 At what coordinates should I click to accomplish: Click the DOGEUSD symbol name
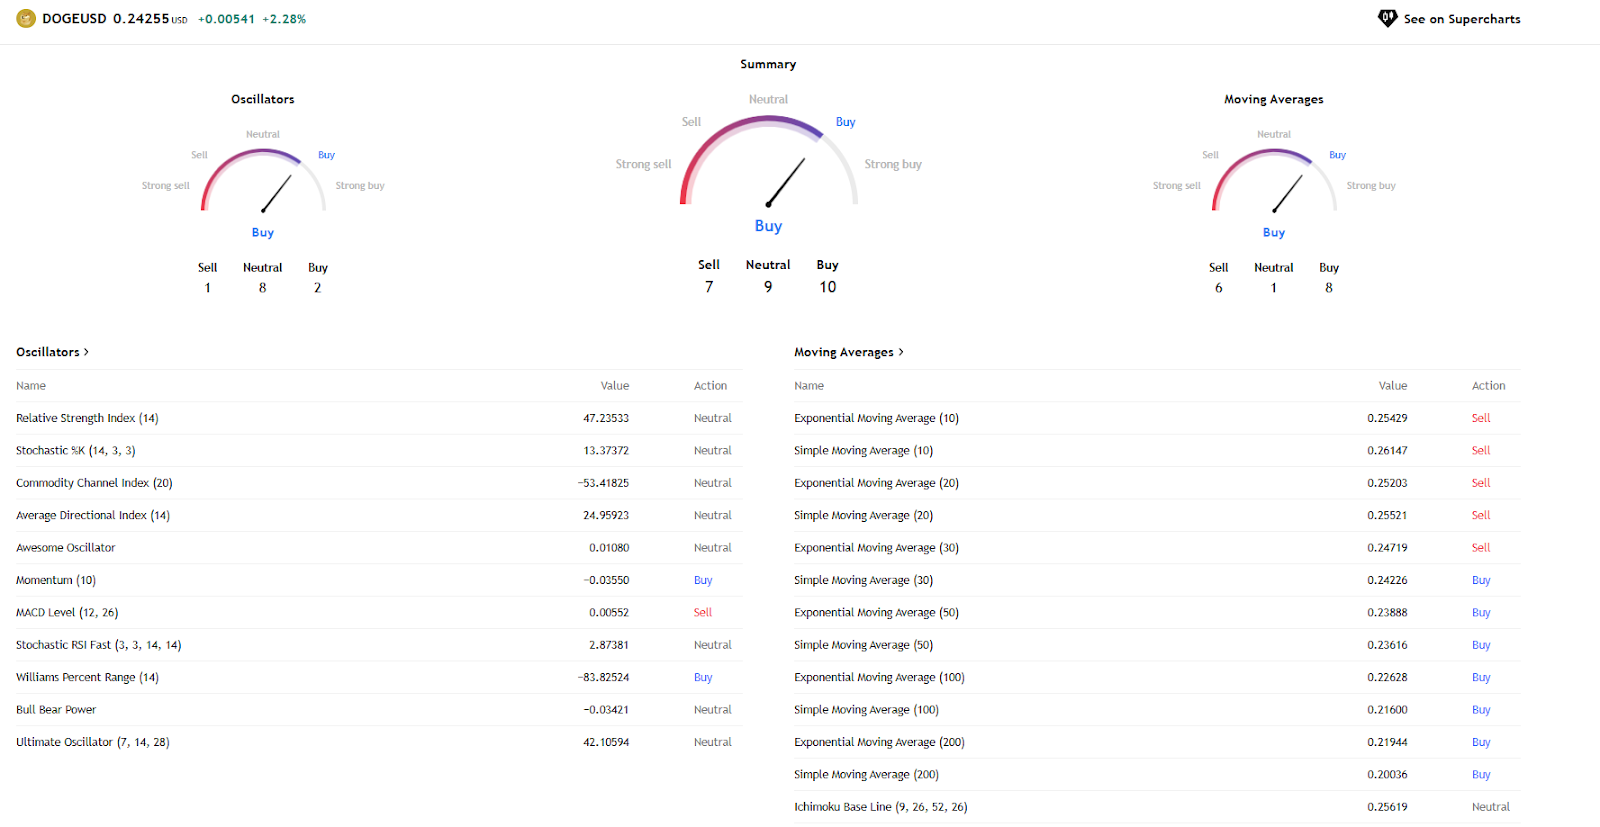(x=74, y=19)
